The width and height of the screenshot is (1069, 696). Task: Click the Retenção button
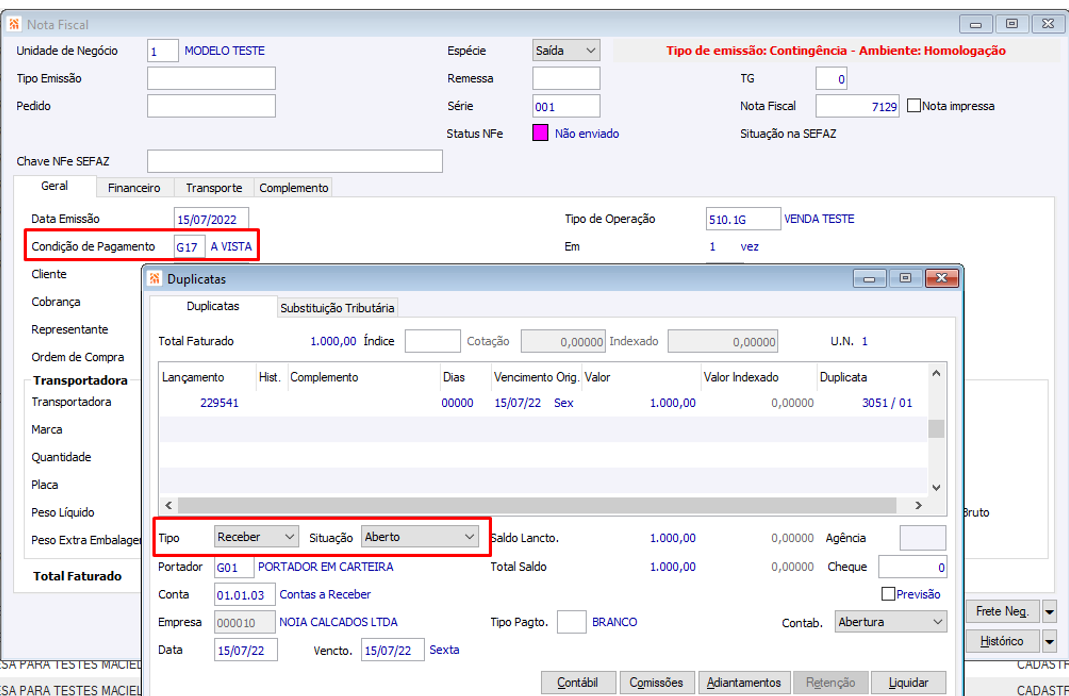830,682
